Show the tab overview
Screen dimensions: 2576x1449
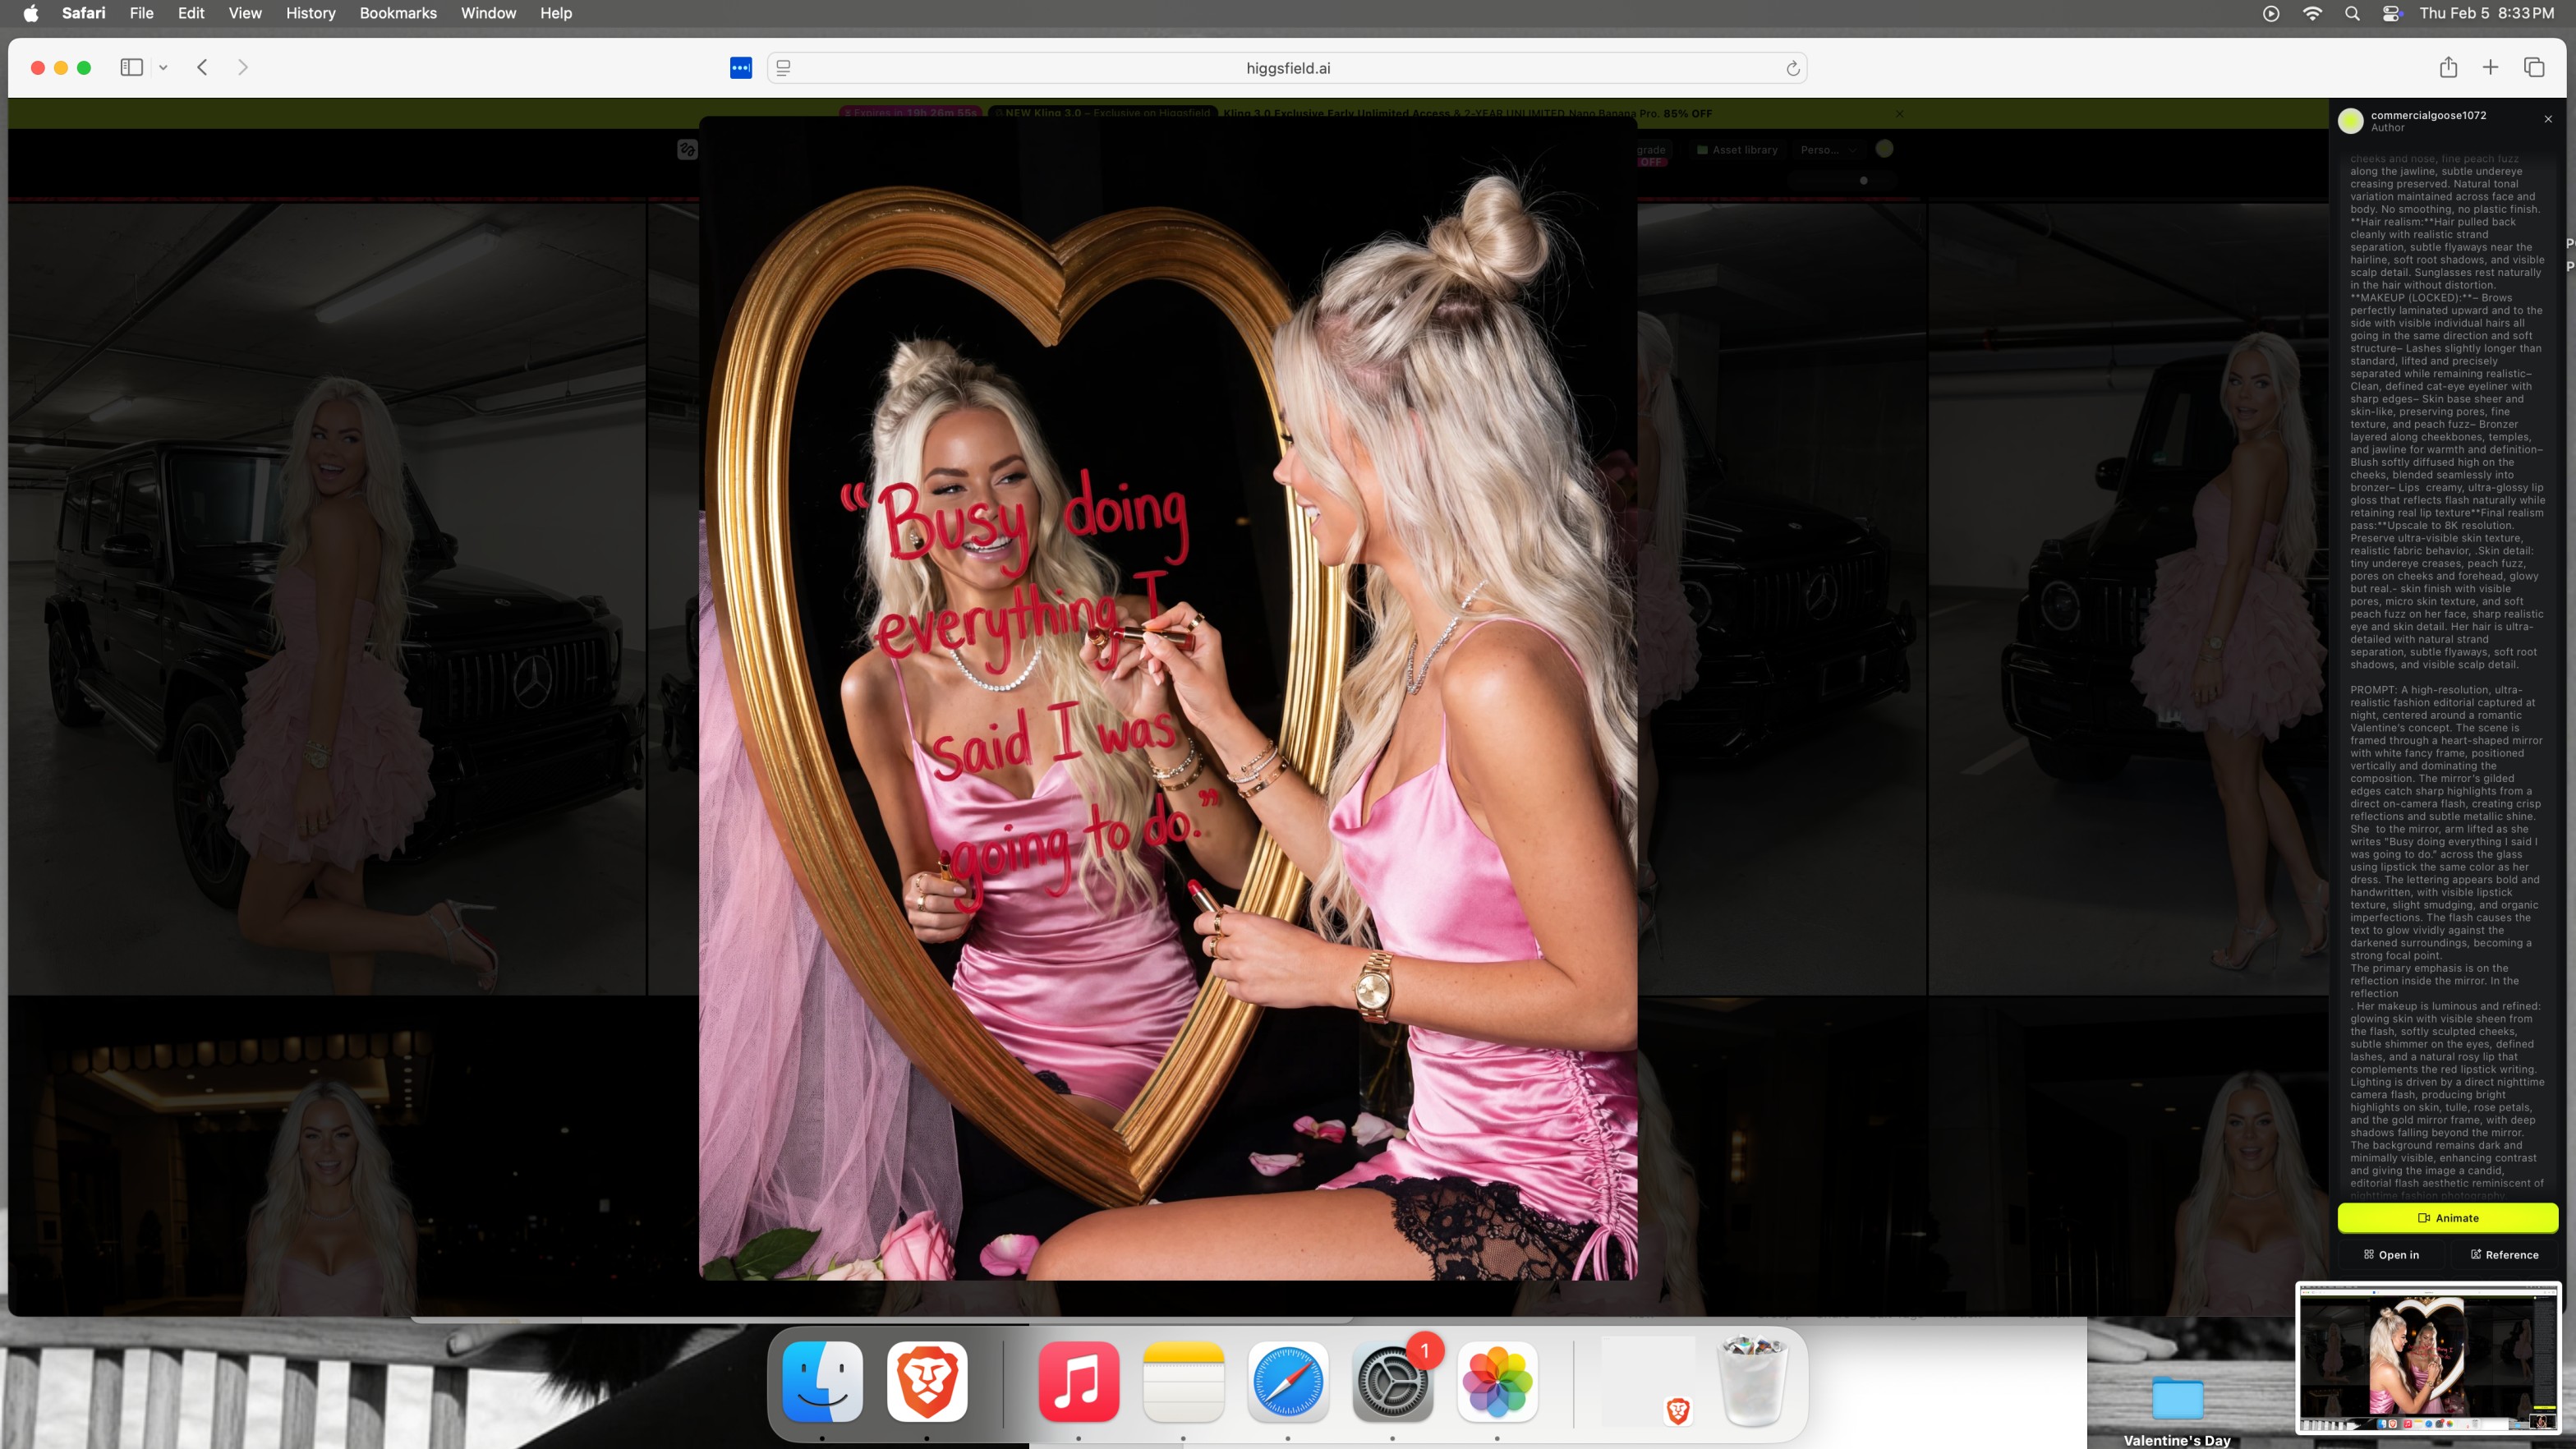(x=2534, y=67)
